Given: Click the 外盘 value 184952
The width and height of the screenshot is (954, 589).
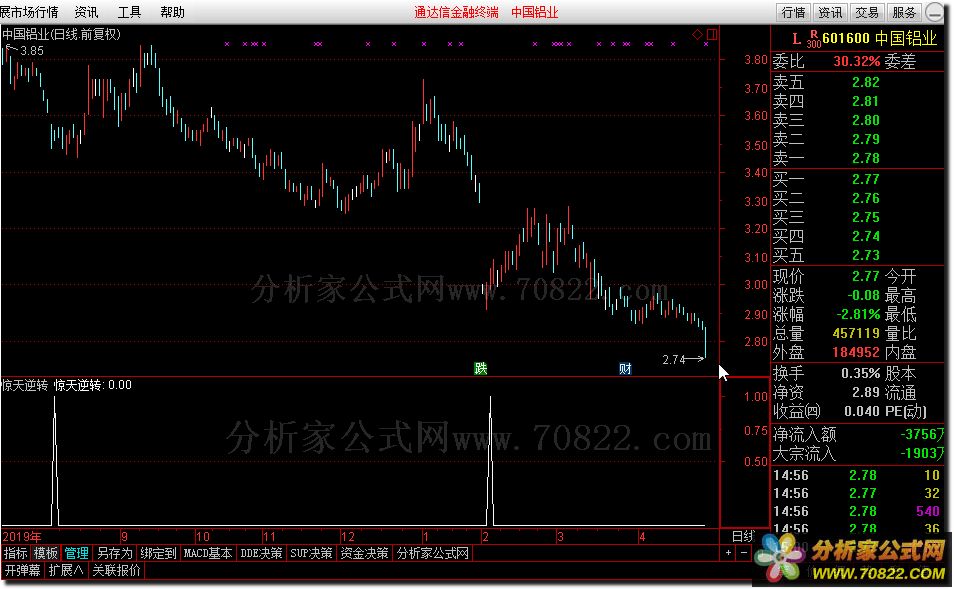Looking at the screenshot, I should [856, 352].
